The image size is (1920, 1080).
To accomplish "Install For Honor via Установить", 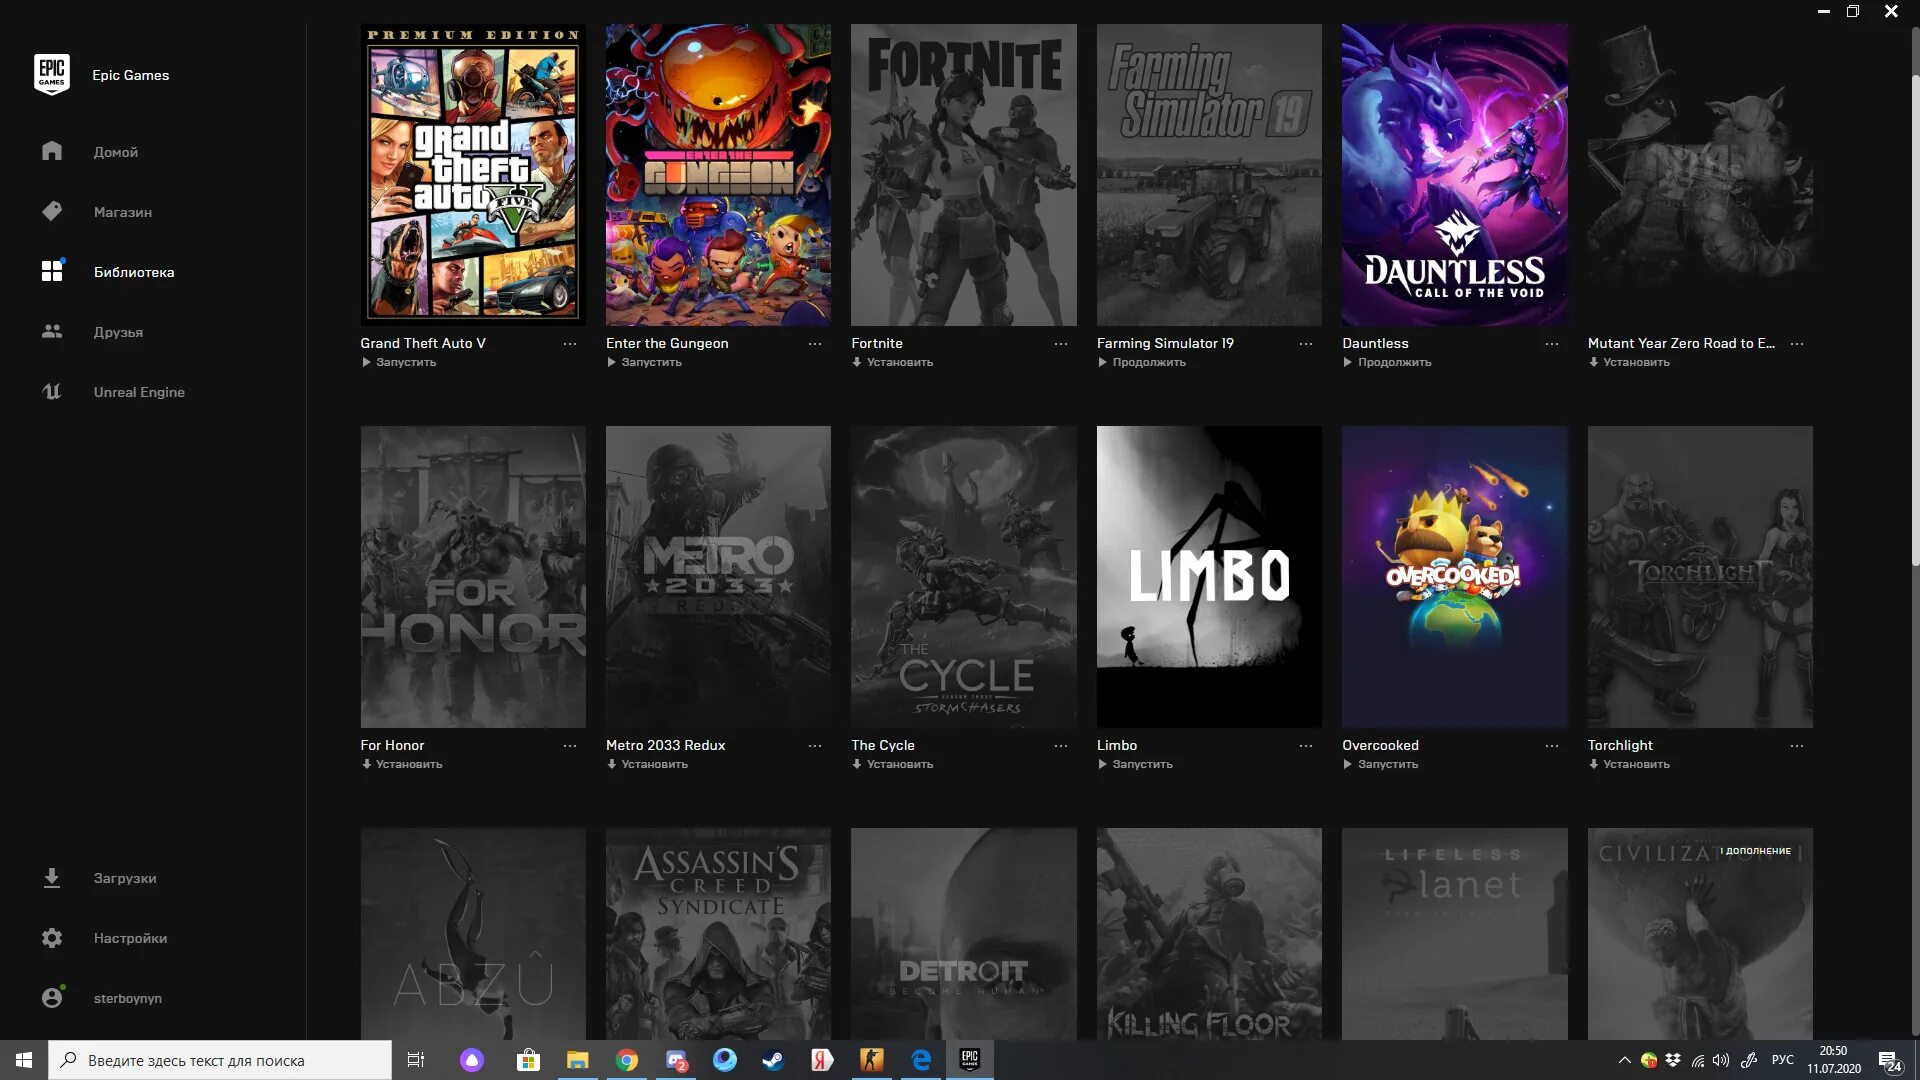I will (402, 764).
